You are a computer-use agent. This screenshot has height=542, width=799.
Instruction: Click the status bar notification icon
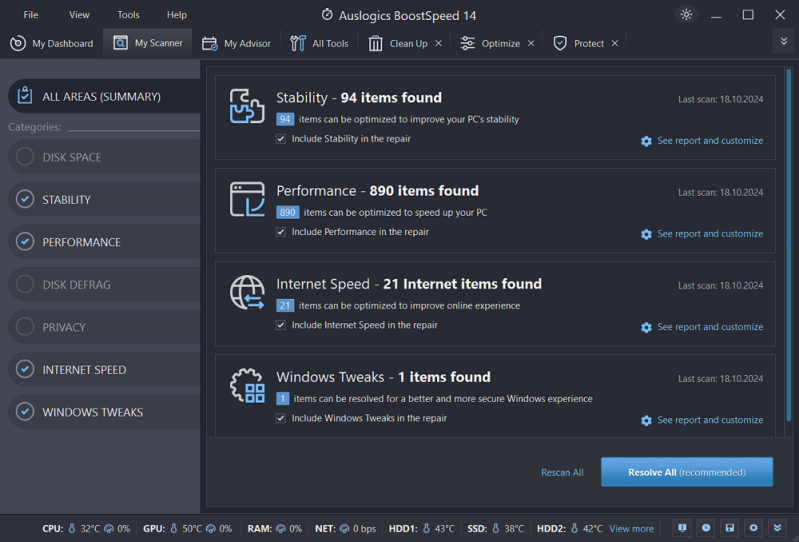tap(682, 528)
